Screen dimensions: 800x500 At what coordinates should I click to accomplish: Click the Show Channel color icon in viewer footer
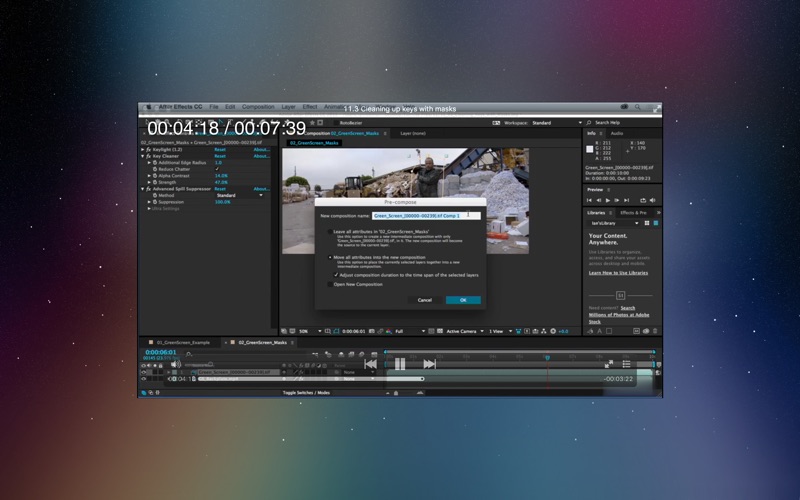point(389,331)
